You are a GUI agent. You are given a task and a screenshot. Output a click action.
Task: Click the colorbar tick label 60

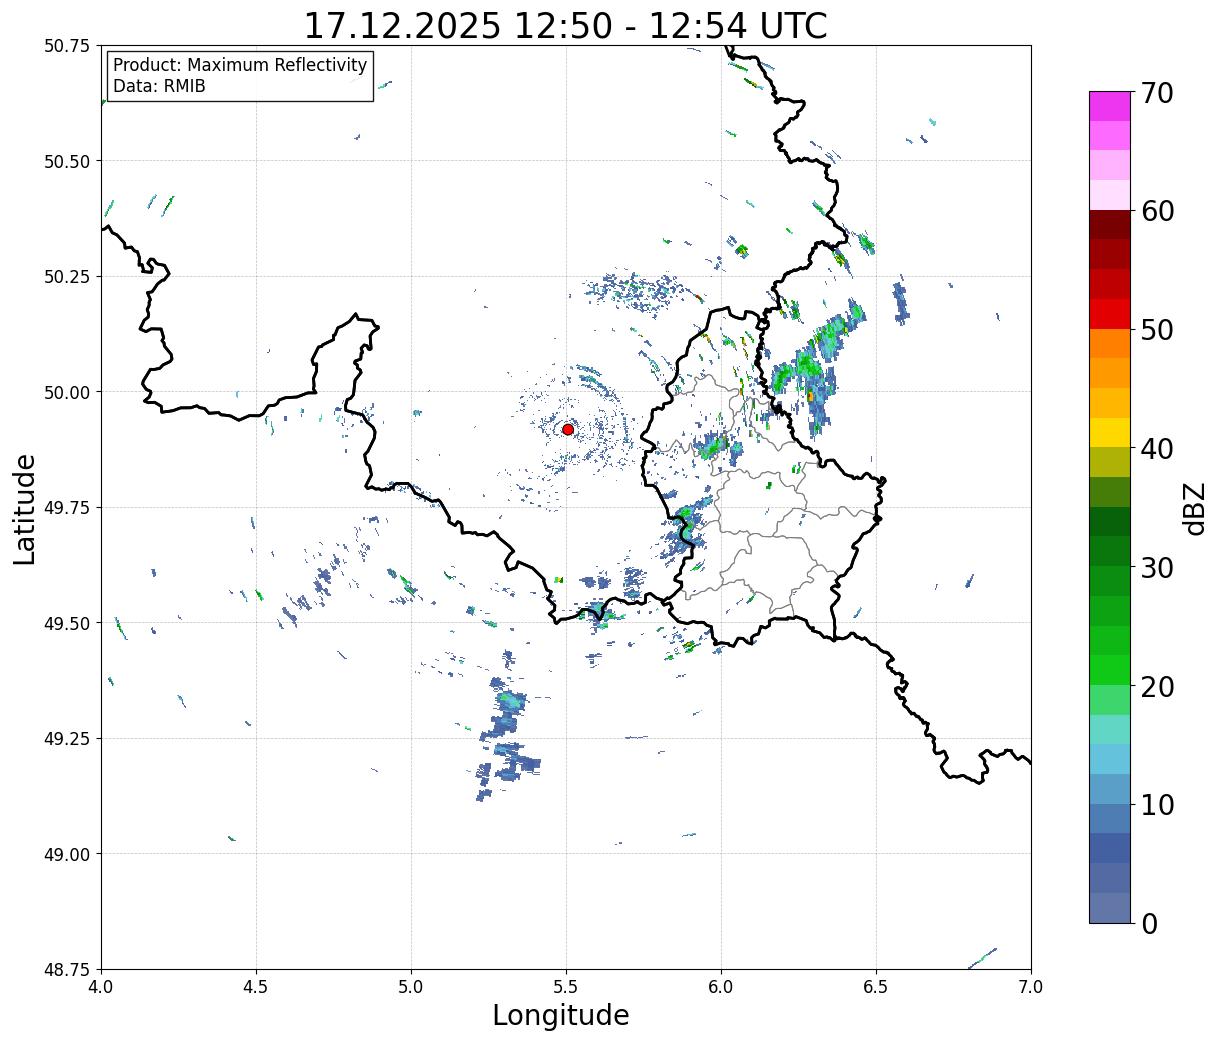pos(1157,211)
